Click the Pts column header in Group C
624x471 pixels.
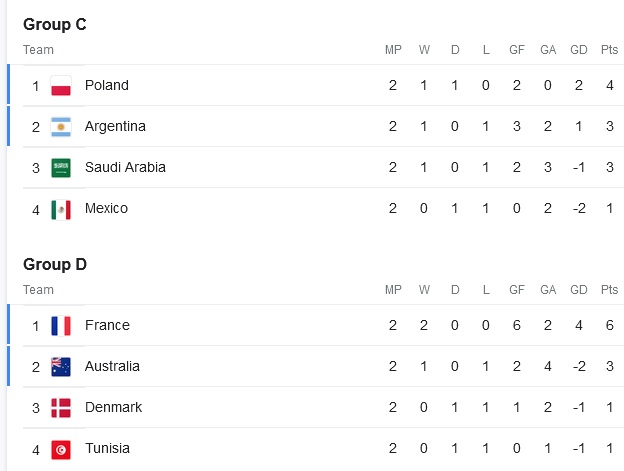[x=609, y=50]
